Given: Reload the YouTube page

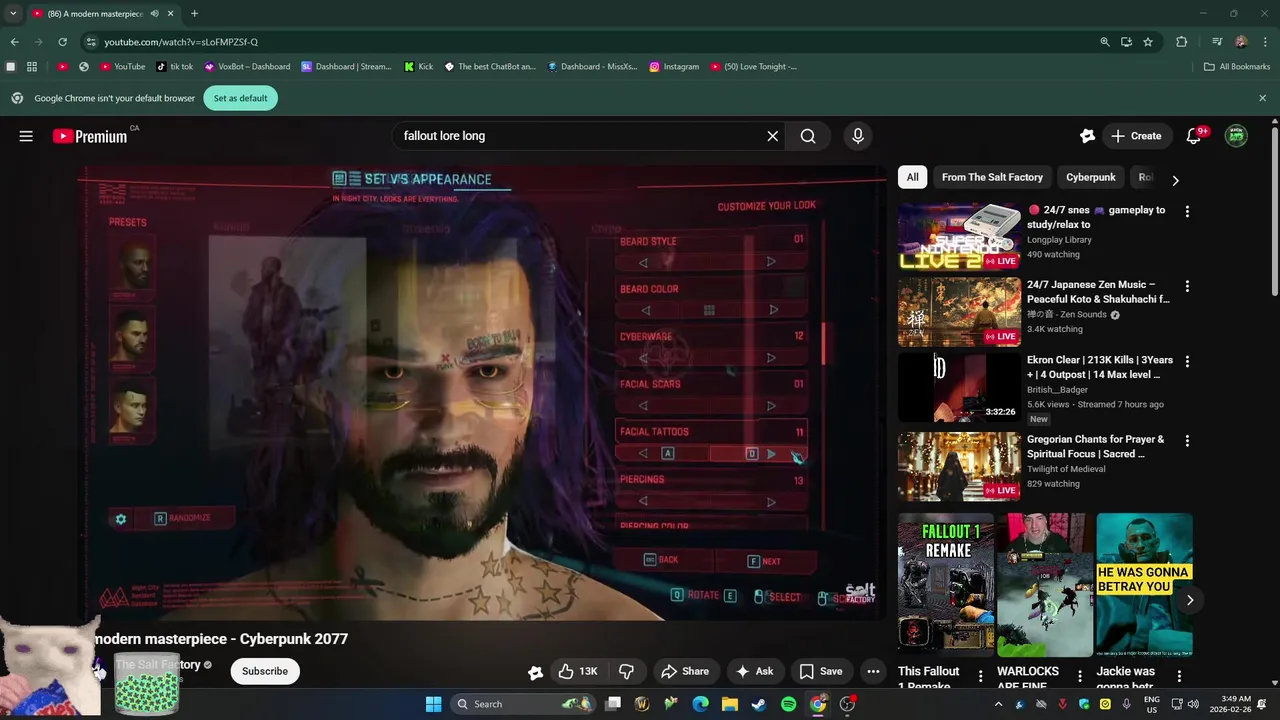Looking at the screenshot, I should pos(62,42).
